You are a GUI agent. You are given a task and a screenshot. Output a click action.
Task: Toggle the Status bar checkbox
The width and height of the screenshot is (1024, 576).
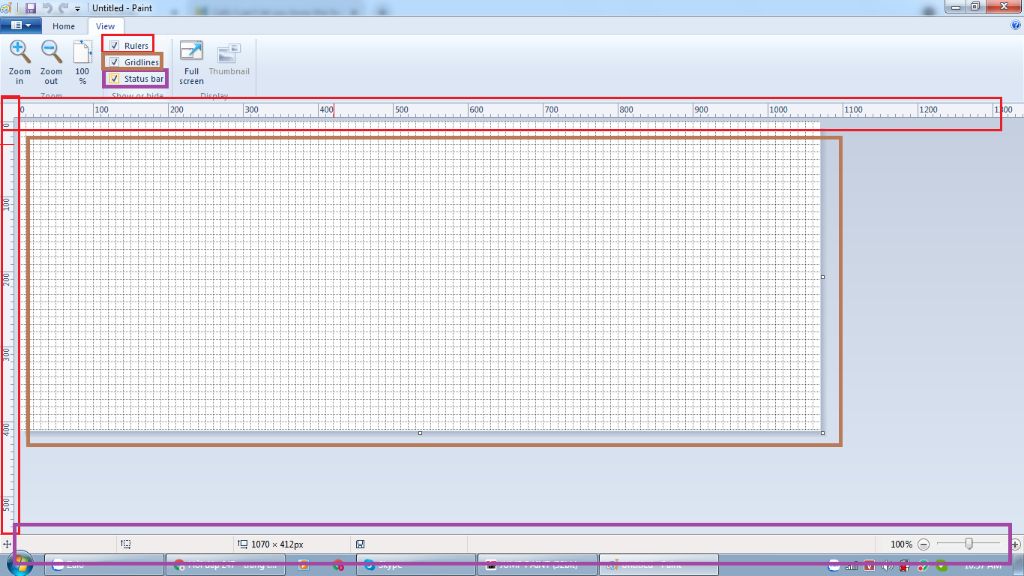tap(115, 78)
